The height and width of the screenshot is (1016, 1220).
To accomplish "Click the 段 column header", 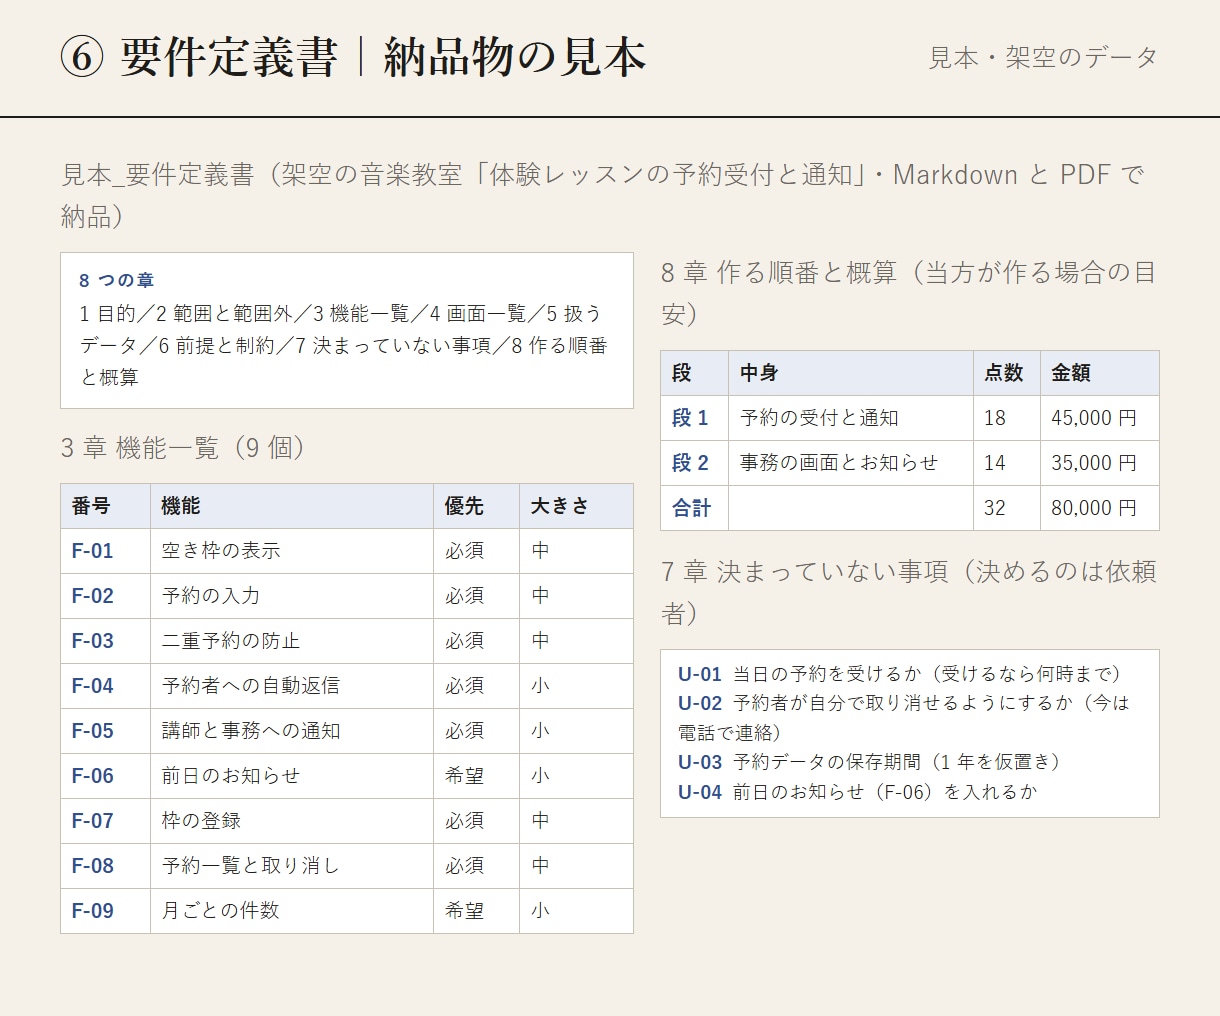I will [x=694, y=373].
